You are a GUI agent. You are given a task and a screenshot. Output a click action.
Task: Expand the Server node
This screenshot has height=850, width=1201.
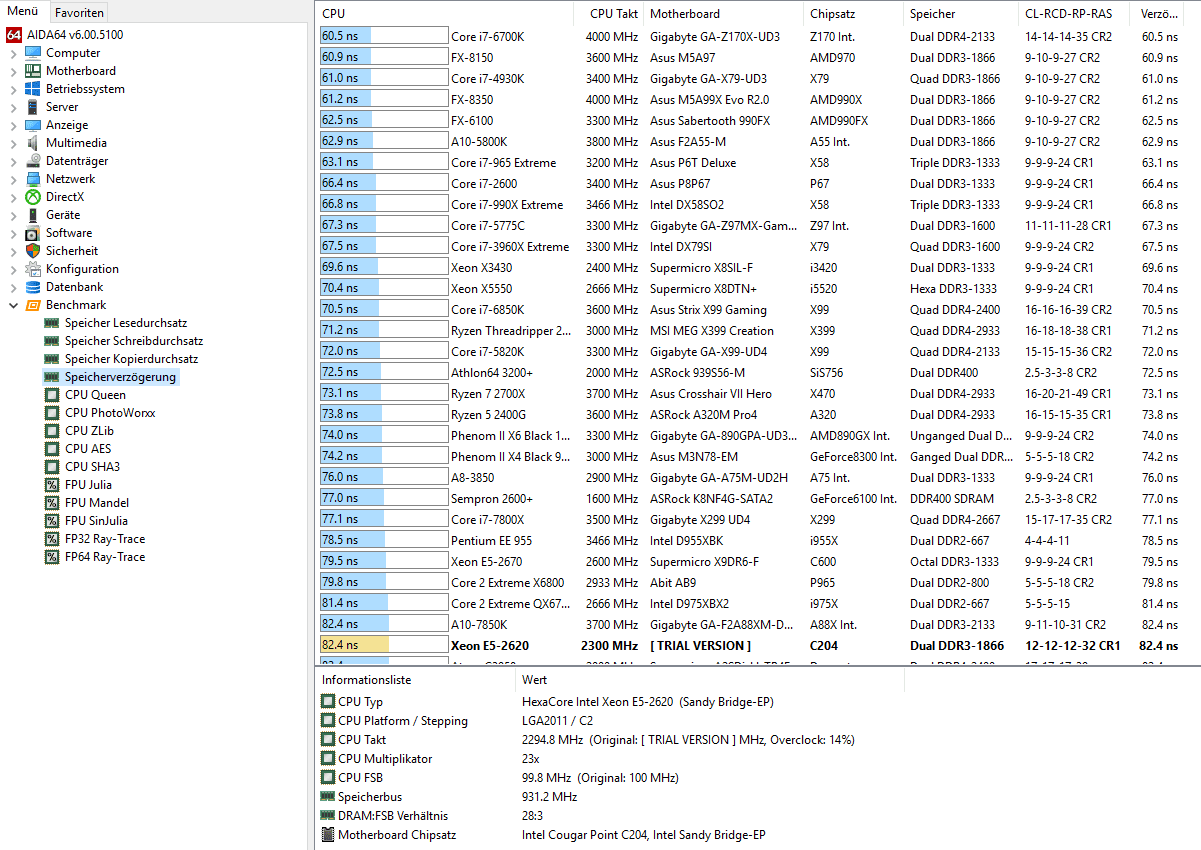point(13,107)
